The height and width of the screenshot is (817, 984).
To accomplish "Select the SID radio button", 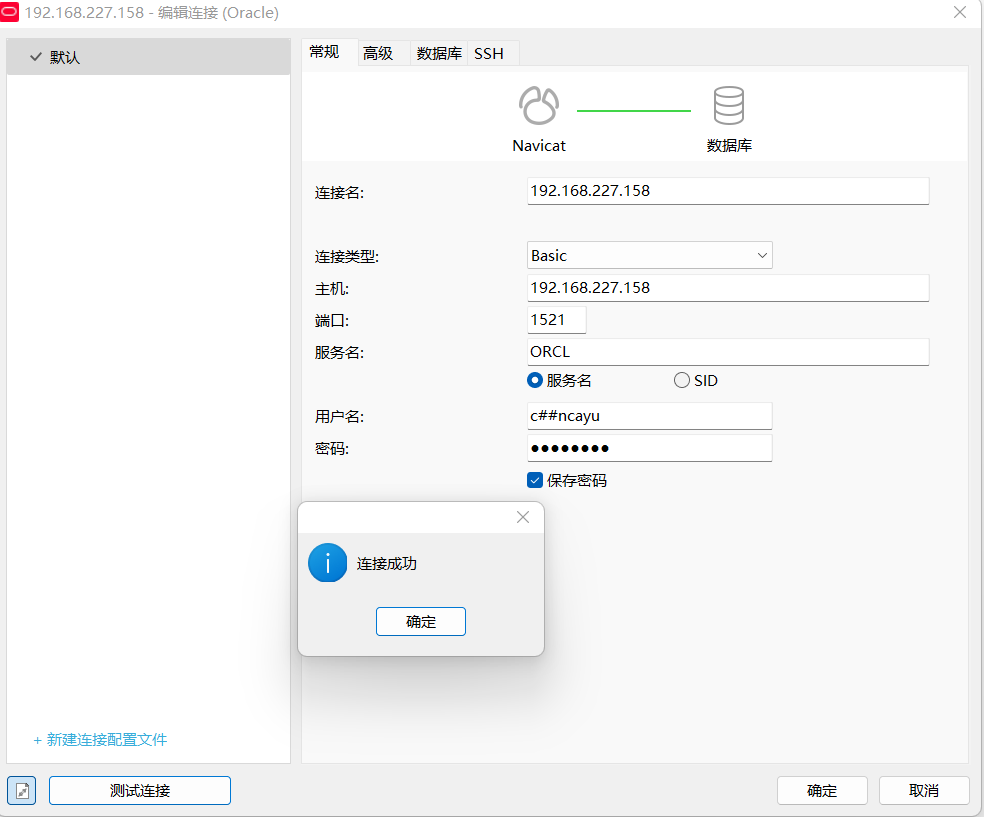I will point(681,380).
